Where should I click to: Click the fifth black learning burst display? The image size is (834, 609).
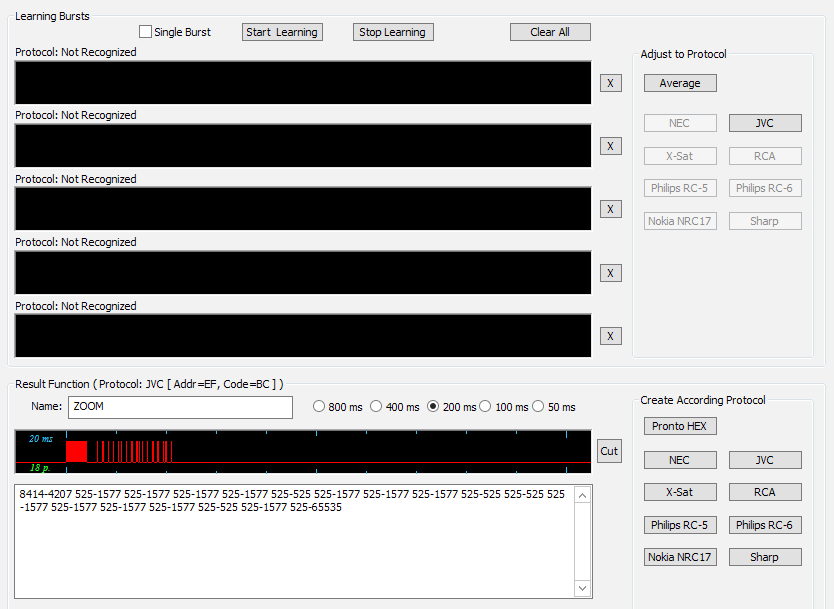click(303, 336)
